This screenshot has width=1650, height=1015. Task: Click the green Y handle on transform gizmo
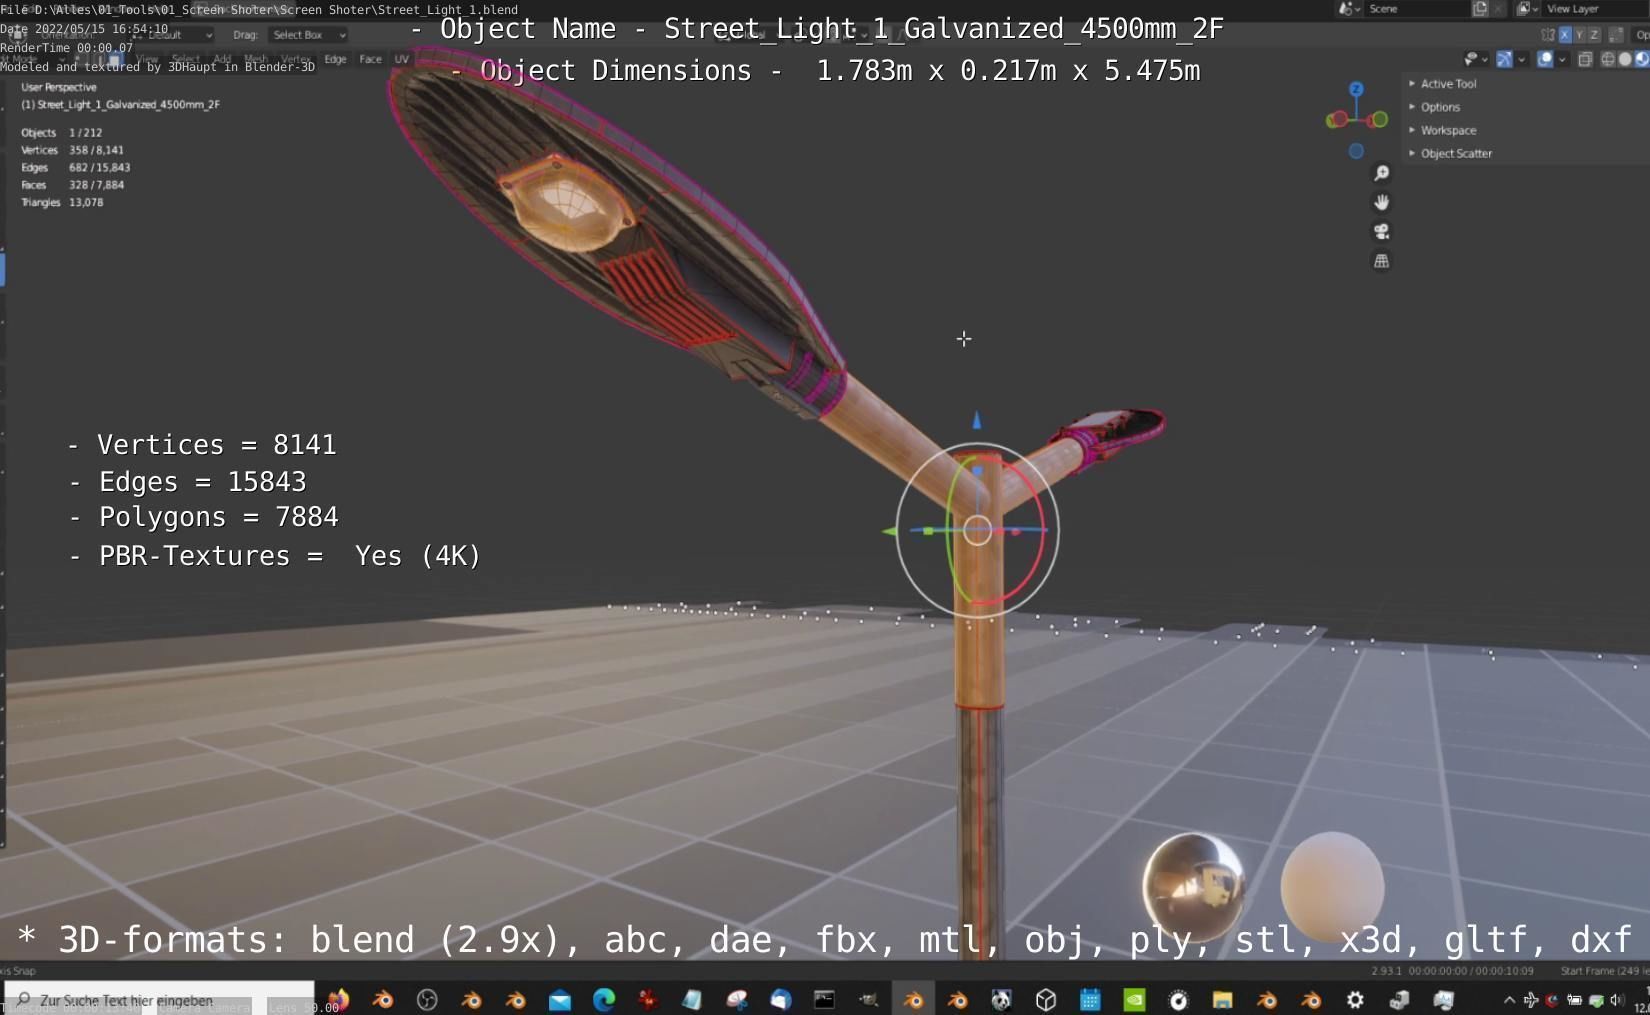pyautogui.click(x=928, y=531)
